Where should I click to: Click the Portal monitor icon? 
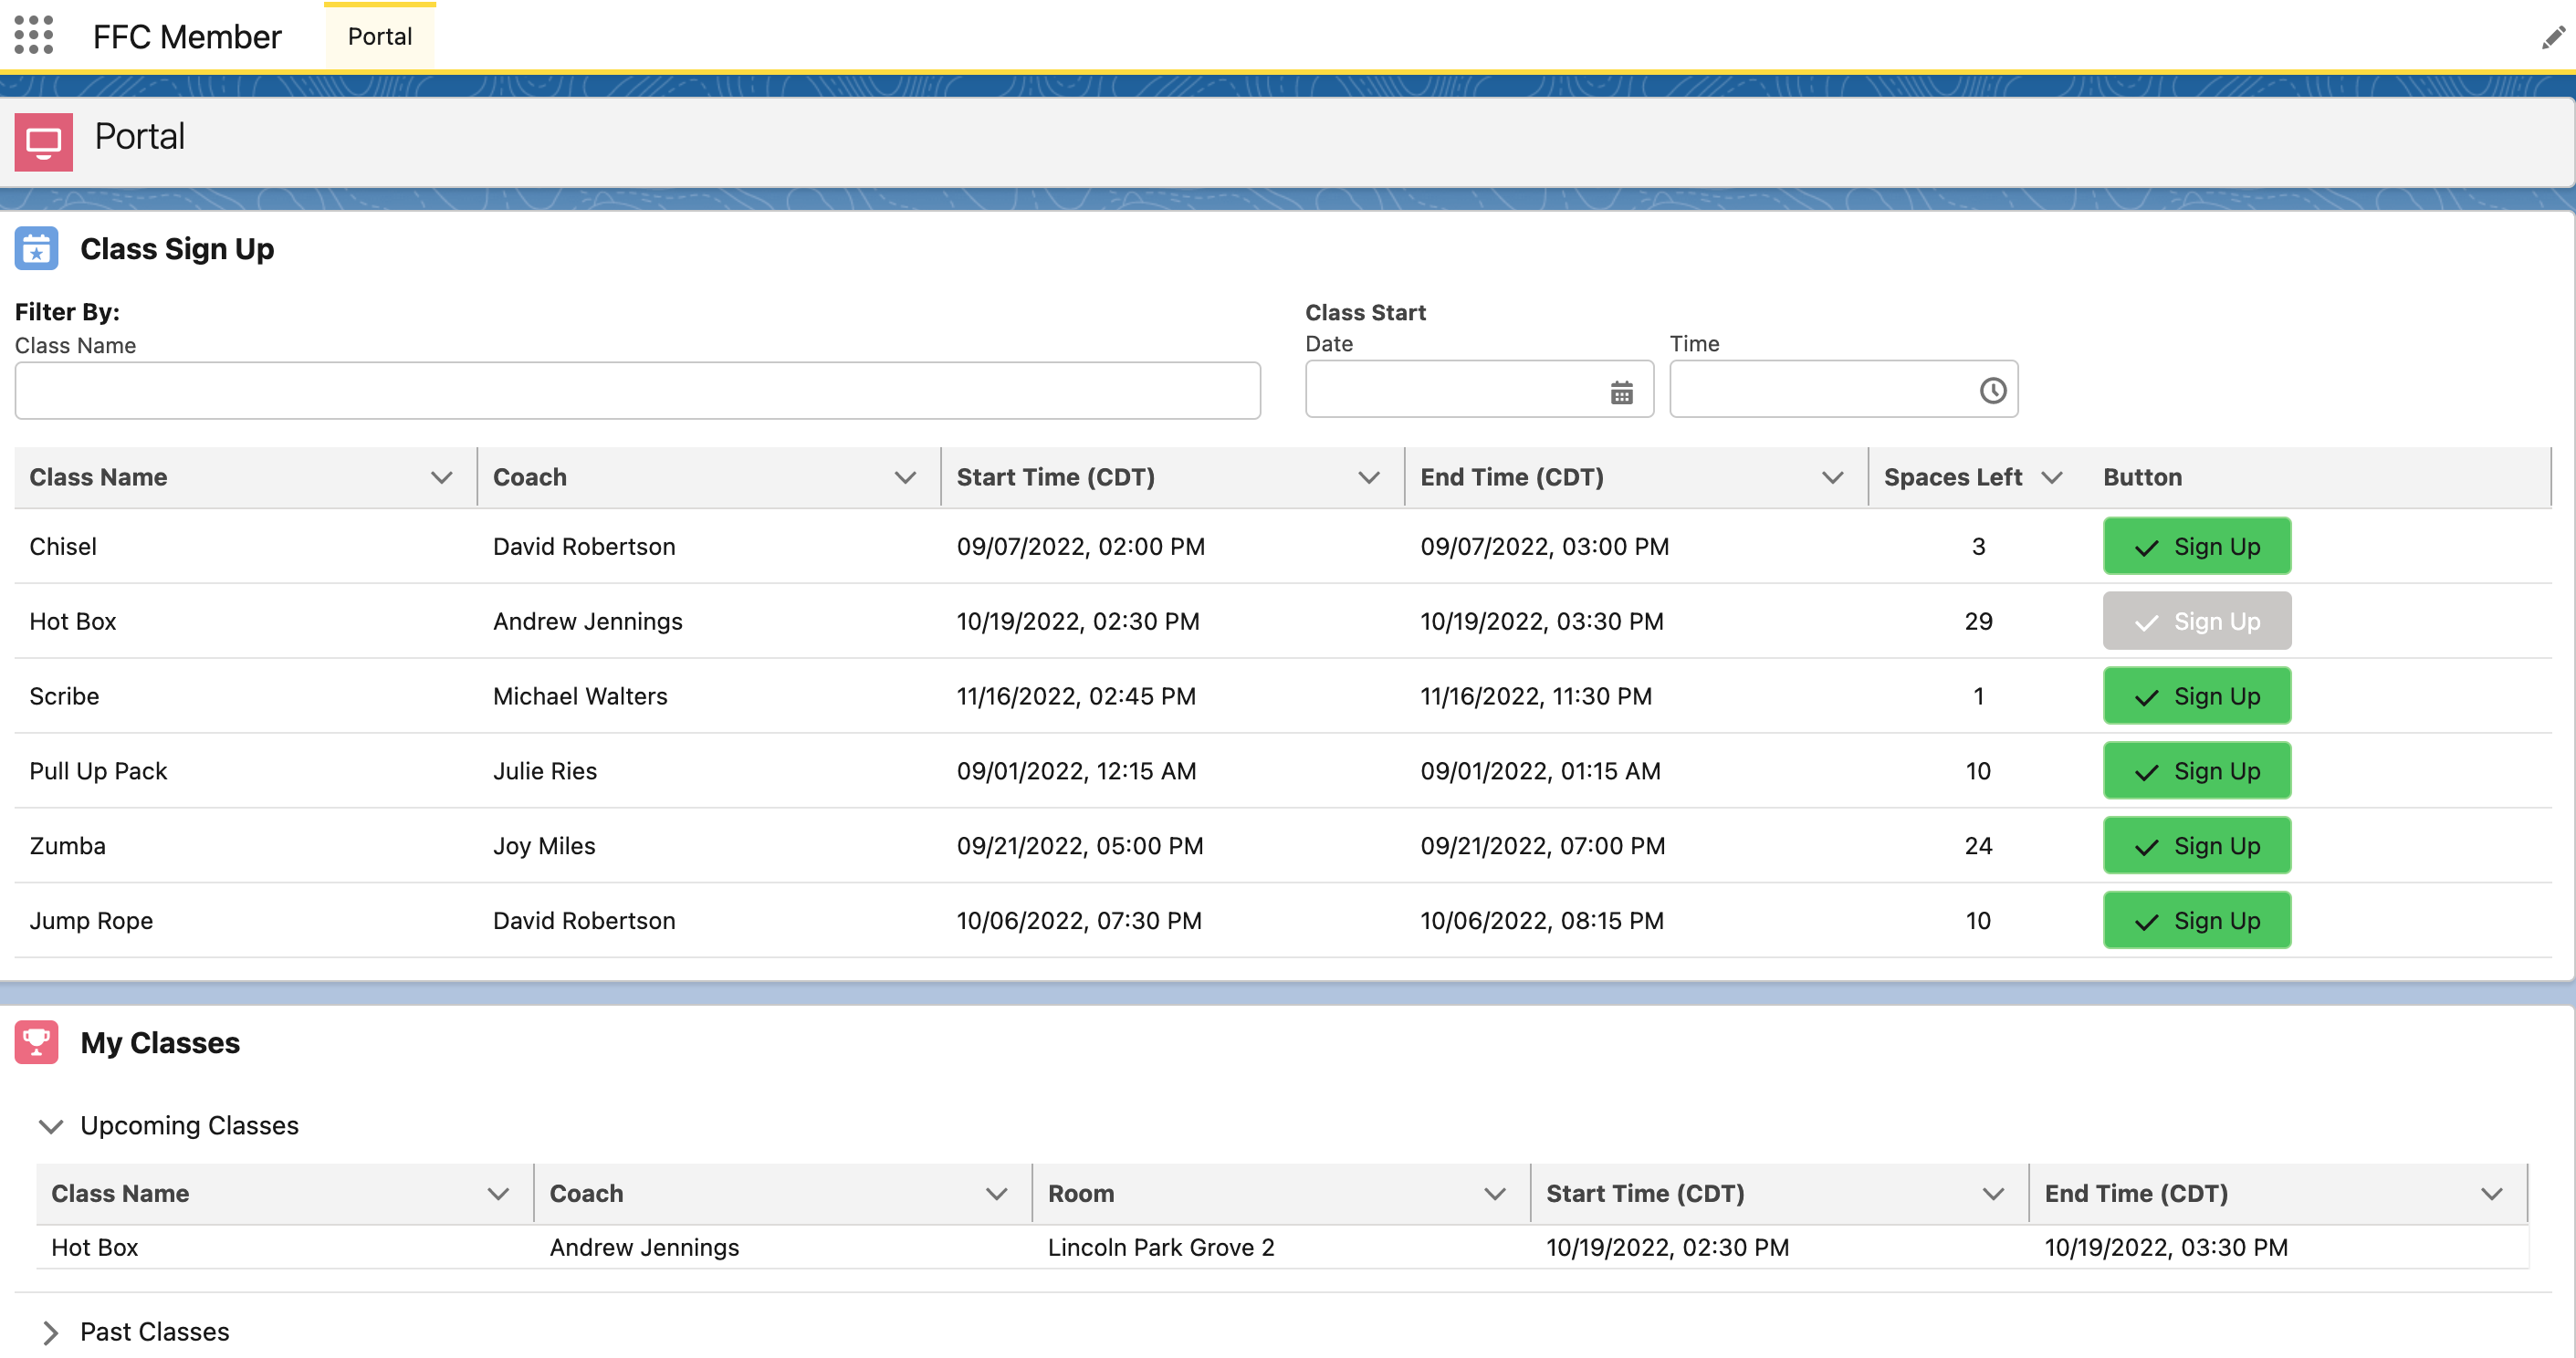click(44, 141)
